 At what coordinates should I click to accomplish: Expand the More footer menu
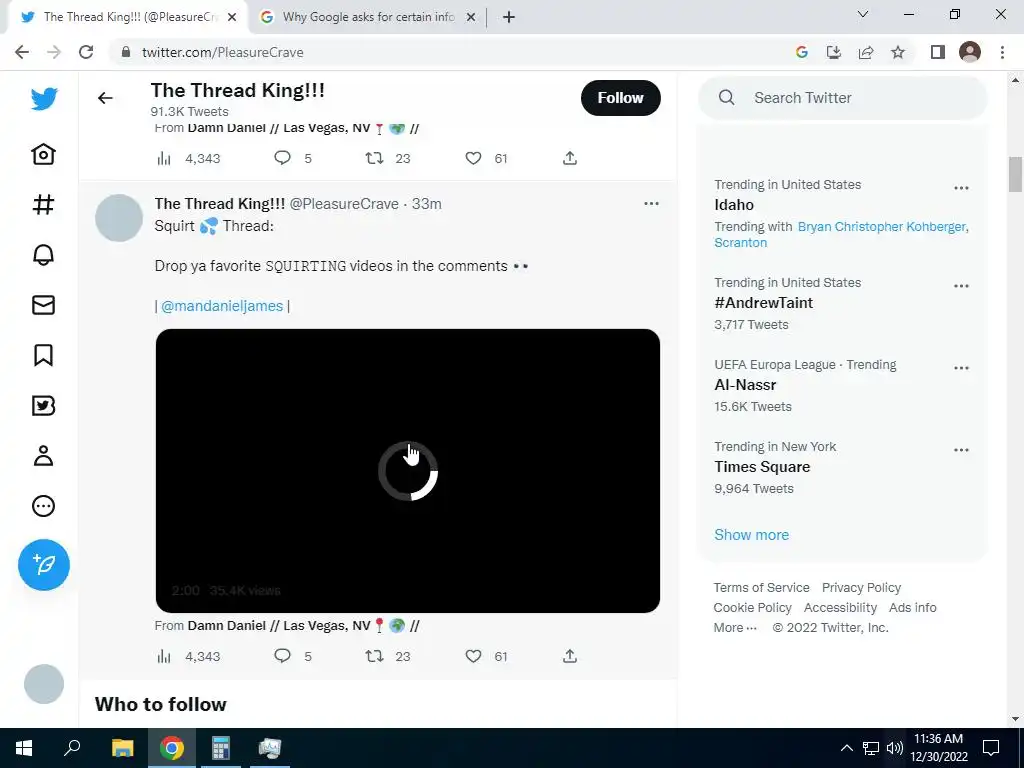click(735, 628)
